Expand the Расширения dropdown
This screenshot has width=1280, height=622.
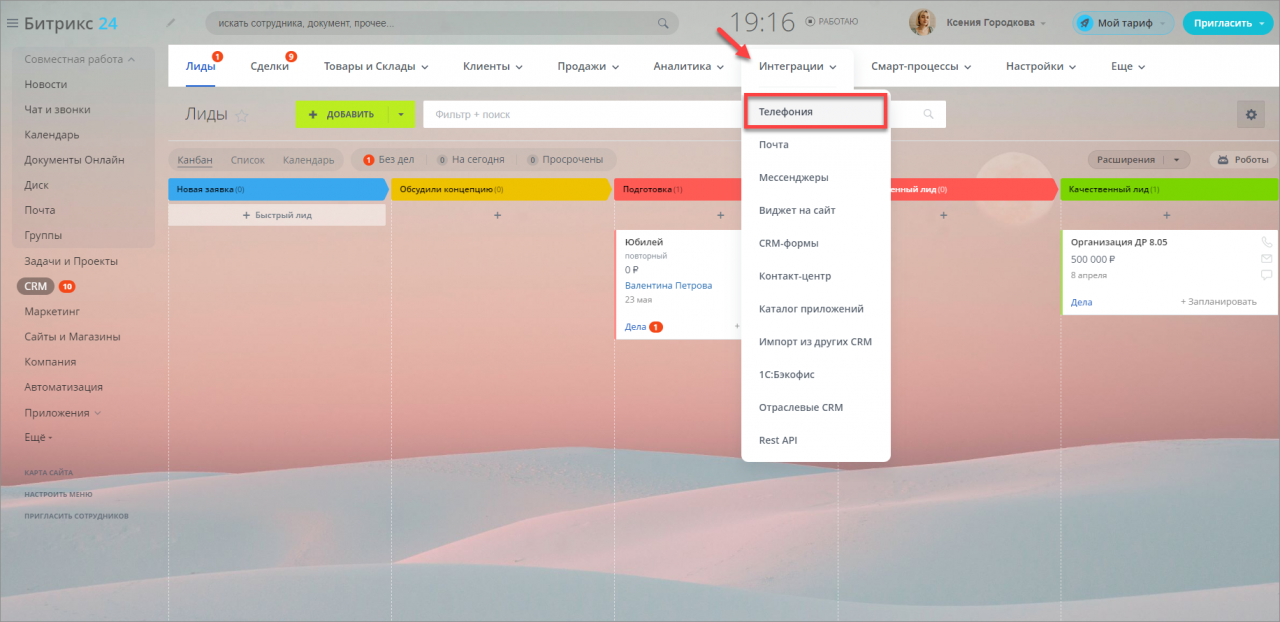tap(1140, 160)
